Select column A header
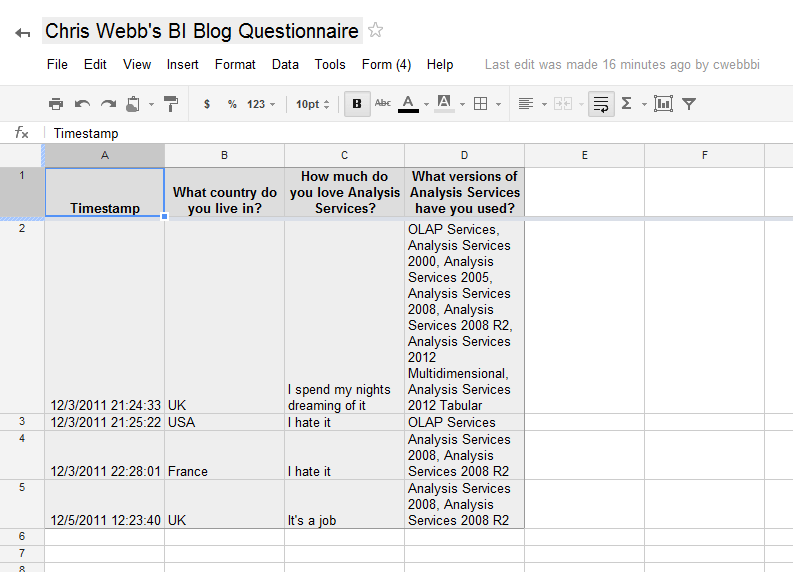This screenshot has height=572, width=793. pos(105,155)
